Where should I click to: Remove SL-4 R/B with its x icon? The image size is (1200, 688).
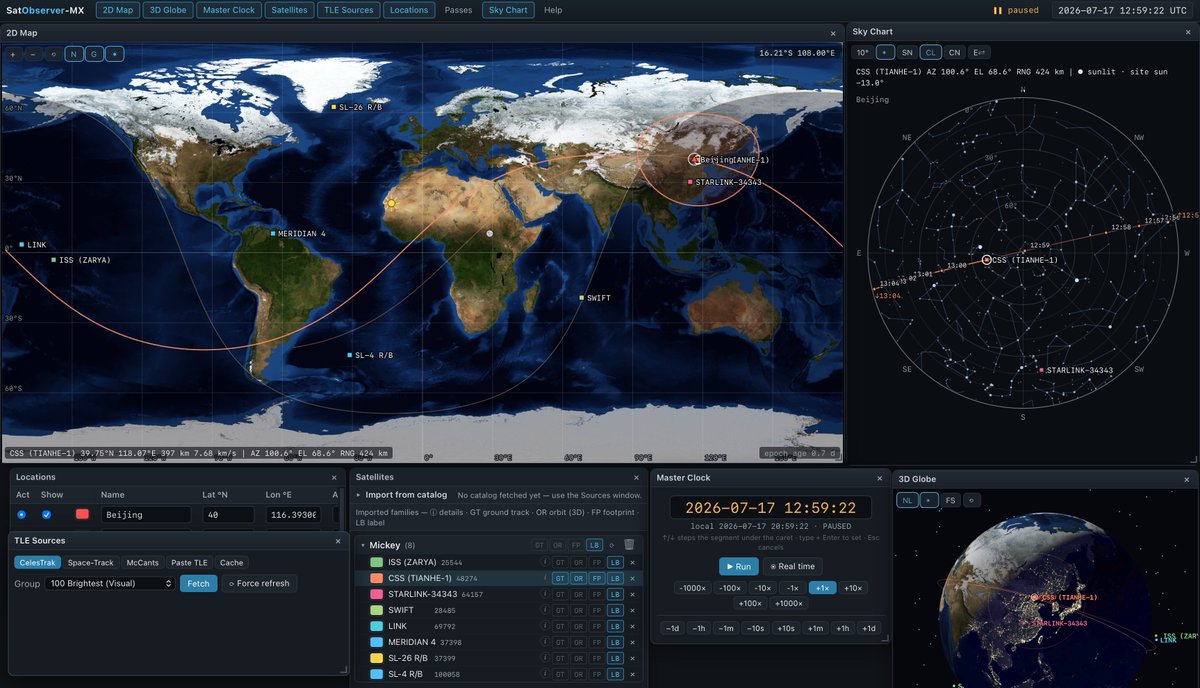[x=632, y=674]
